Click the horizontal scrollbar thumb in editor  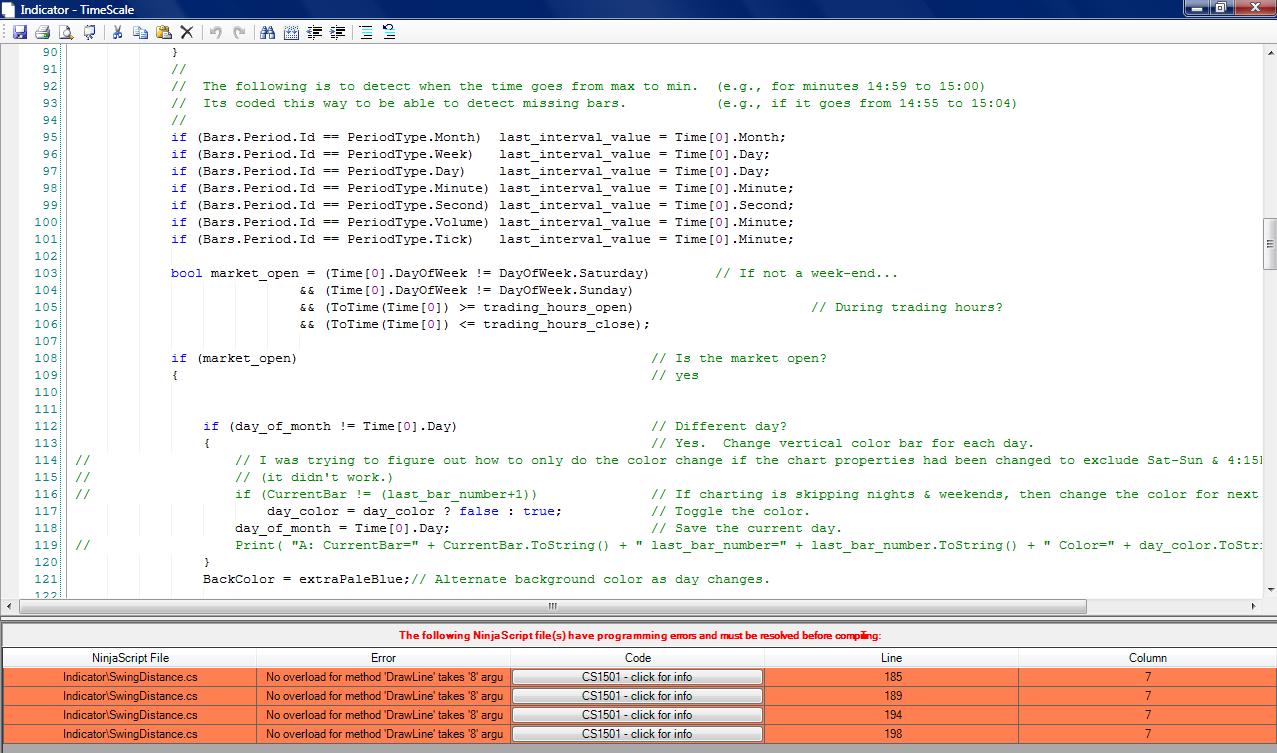click(x=551, y=607)
